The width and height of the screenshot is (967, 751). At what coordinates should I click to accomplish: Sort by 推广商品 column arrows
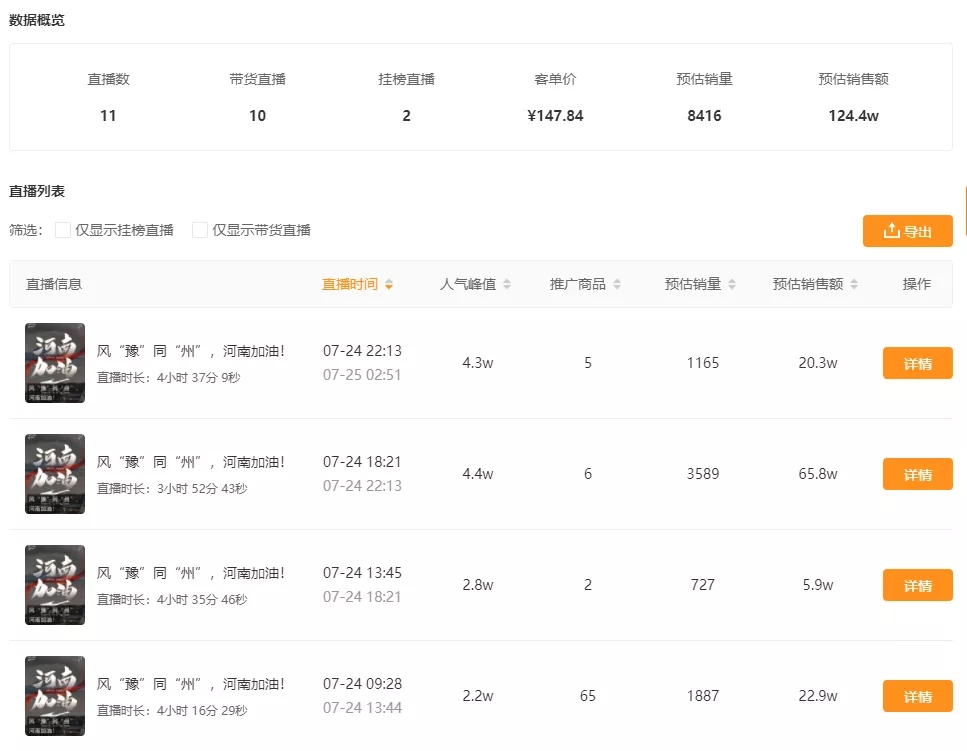tap(617, 284)
